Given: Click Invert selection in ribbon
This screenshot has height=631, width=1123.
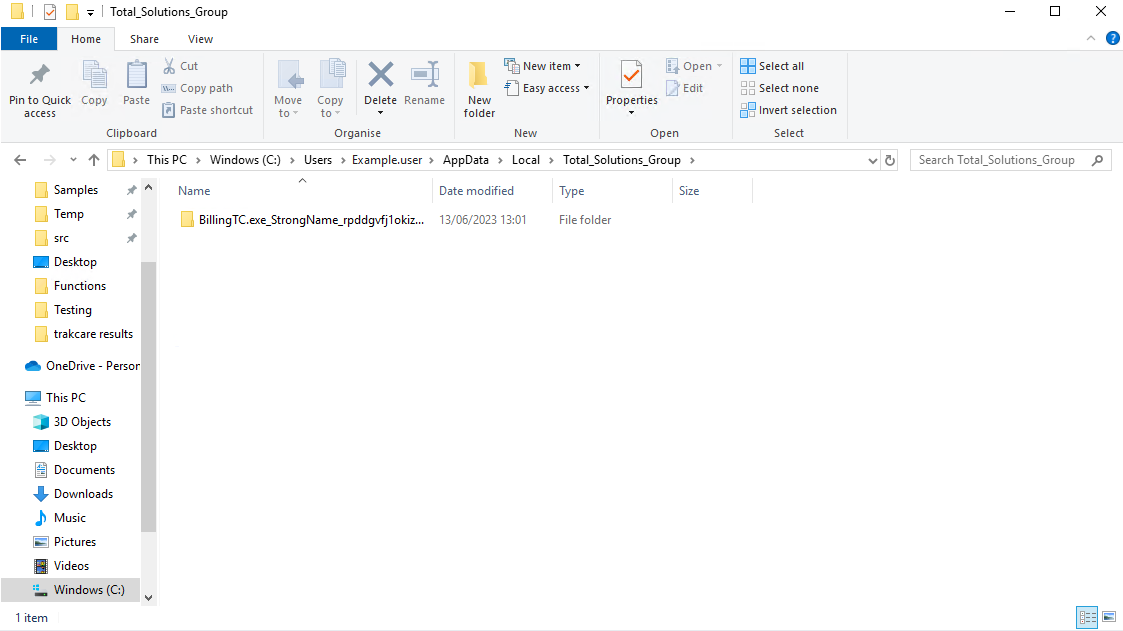Looking at the screenshot, I should tap(788, 110).
